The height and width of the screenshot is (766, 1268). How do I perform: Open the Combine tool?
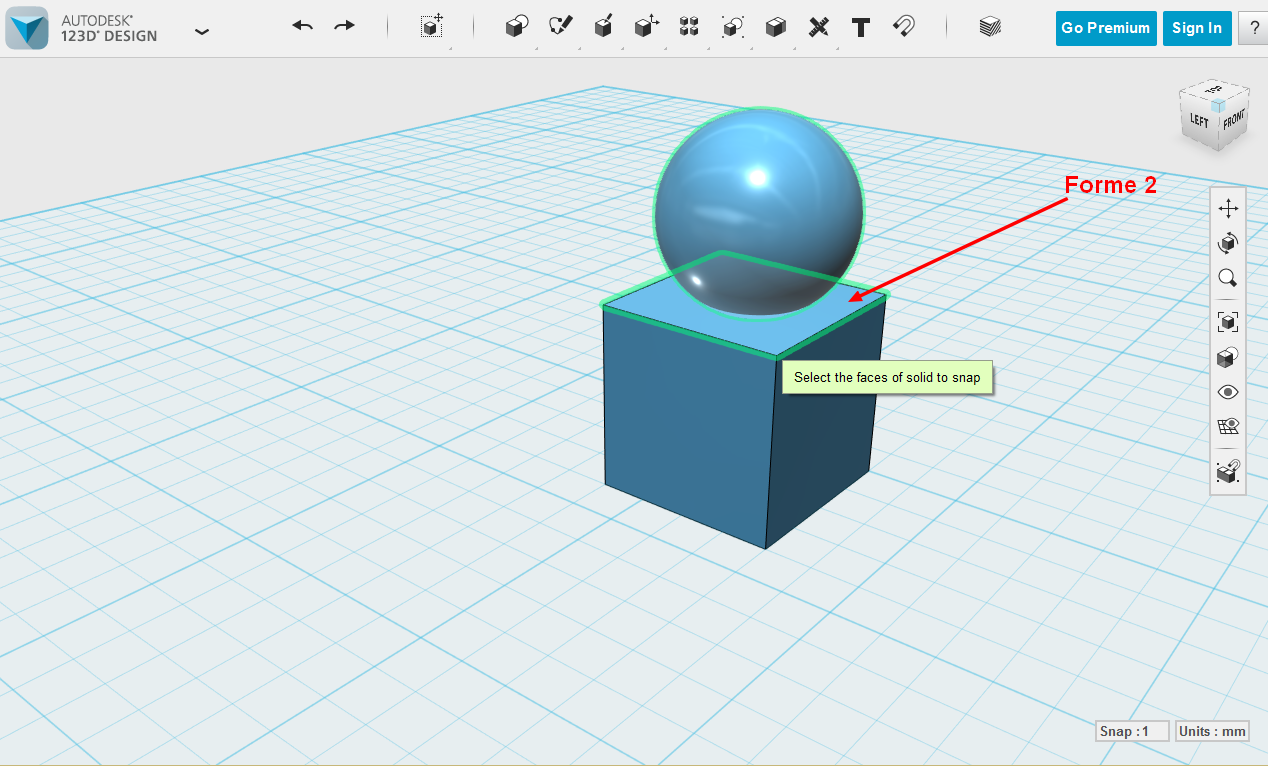(x=775, y=27)
